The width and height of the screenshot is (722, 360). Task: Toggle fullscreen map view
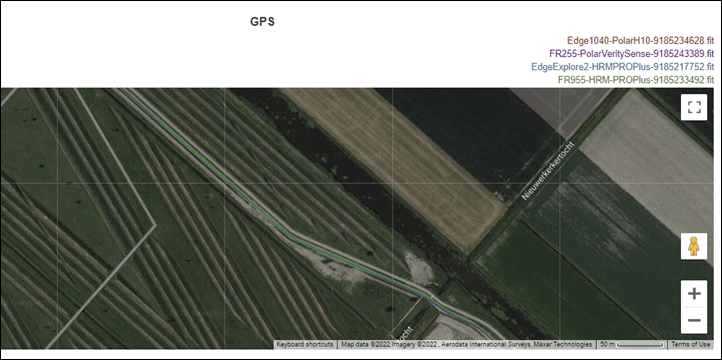pos(694,107)
